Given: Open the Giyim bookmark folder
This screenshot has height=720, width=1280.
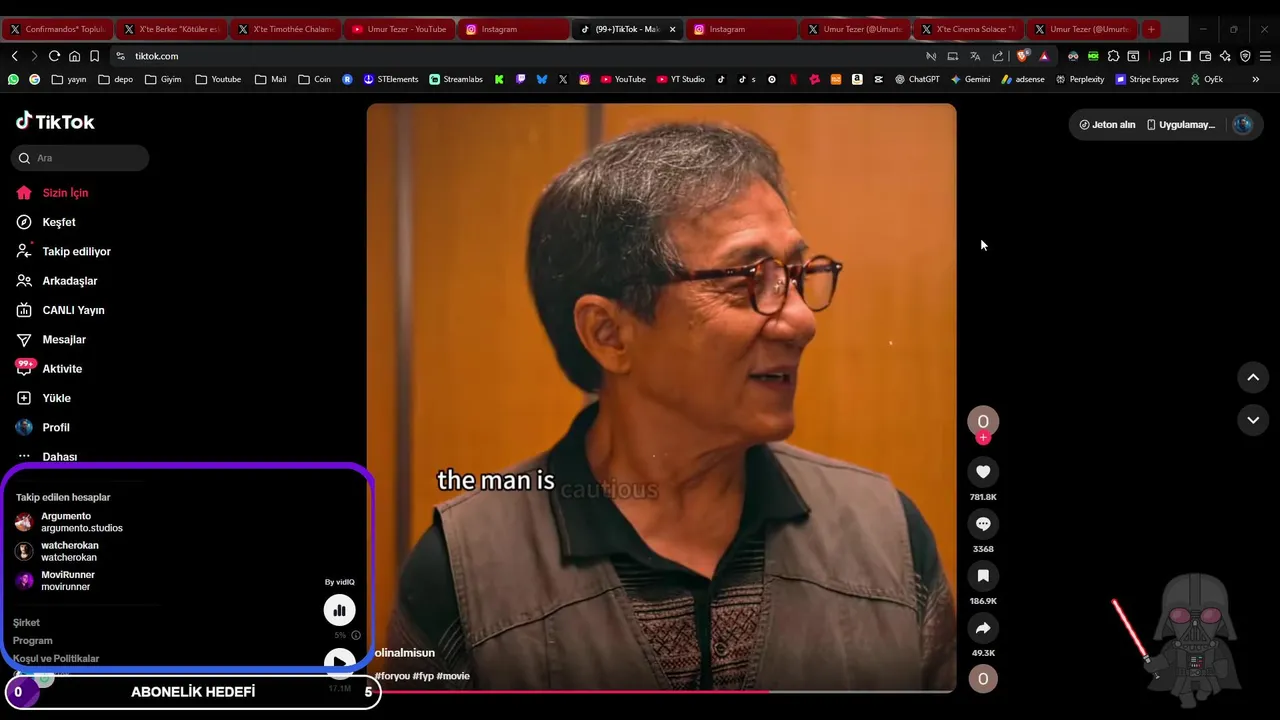Looking at the screenshot, I should (x=164, y=79).
